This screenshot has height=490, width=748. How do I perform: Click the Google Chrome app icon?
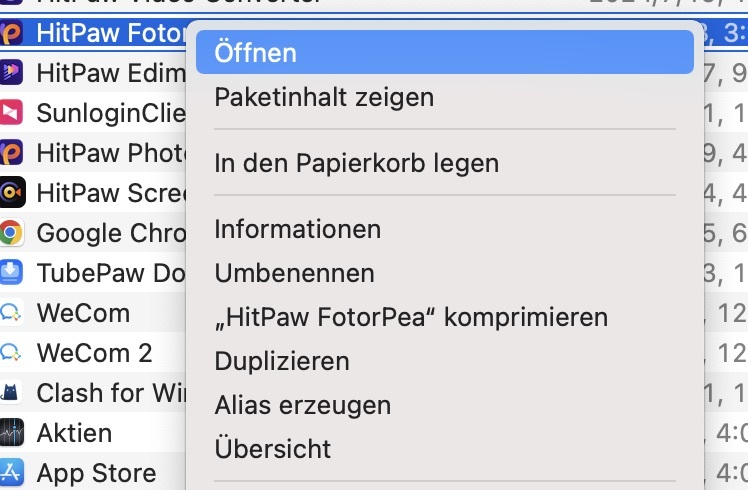[11, 233]
